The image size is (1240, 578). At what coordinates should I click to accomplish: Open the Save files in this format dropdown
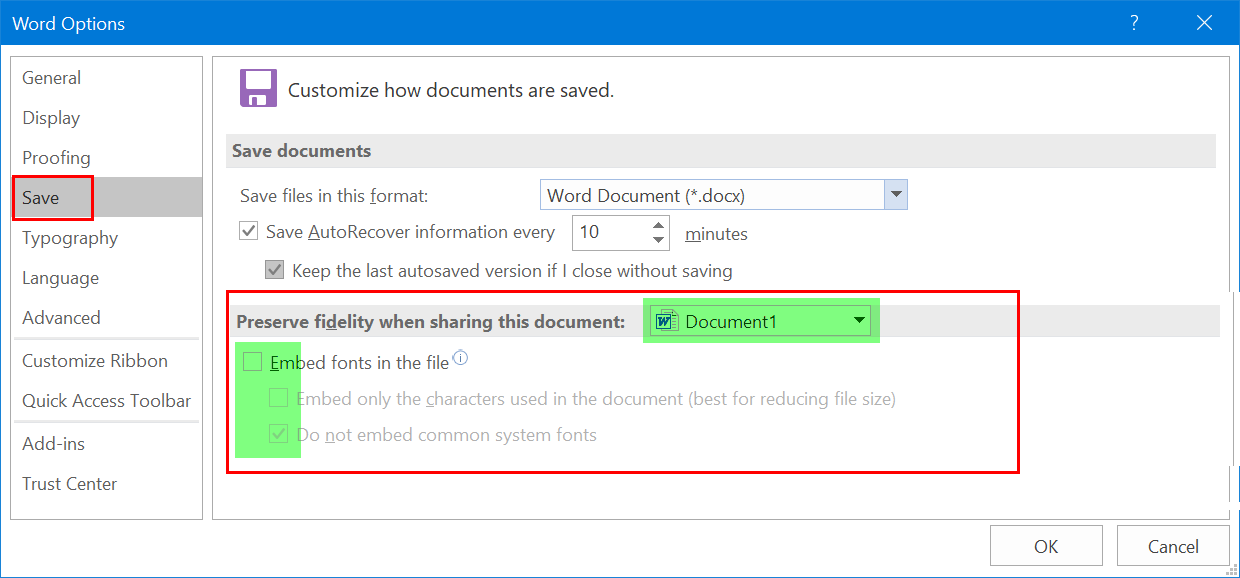click(x=896, y=195)
